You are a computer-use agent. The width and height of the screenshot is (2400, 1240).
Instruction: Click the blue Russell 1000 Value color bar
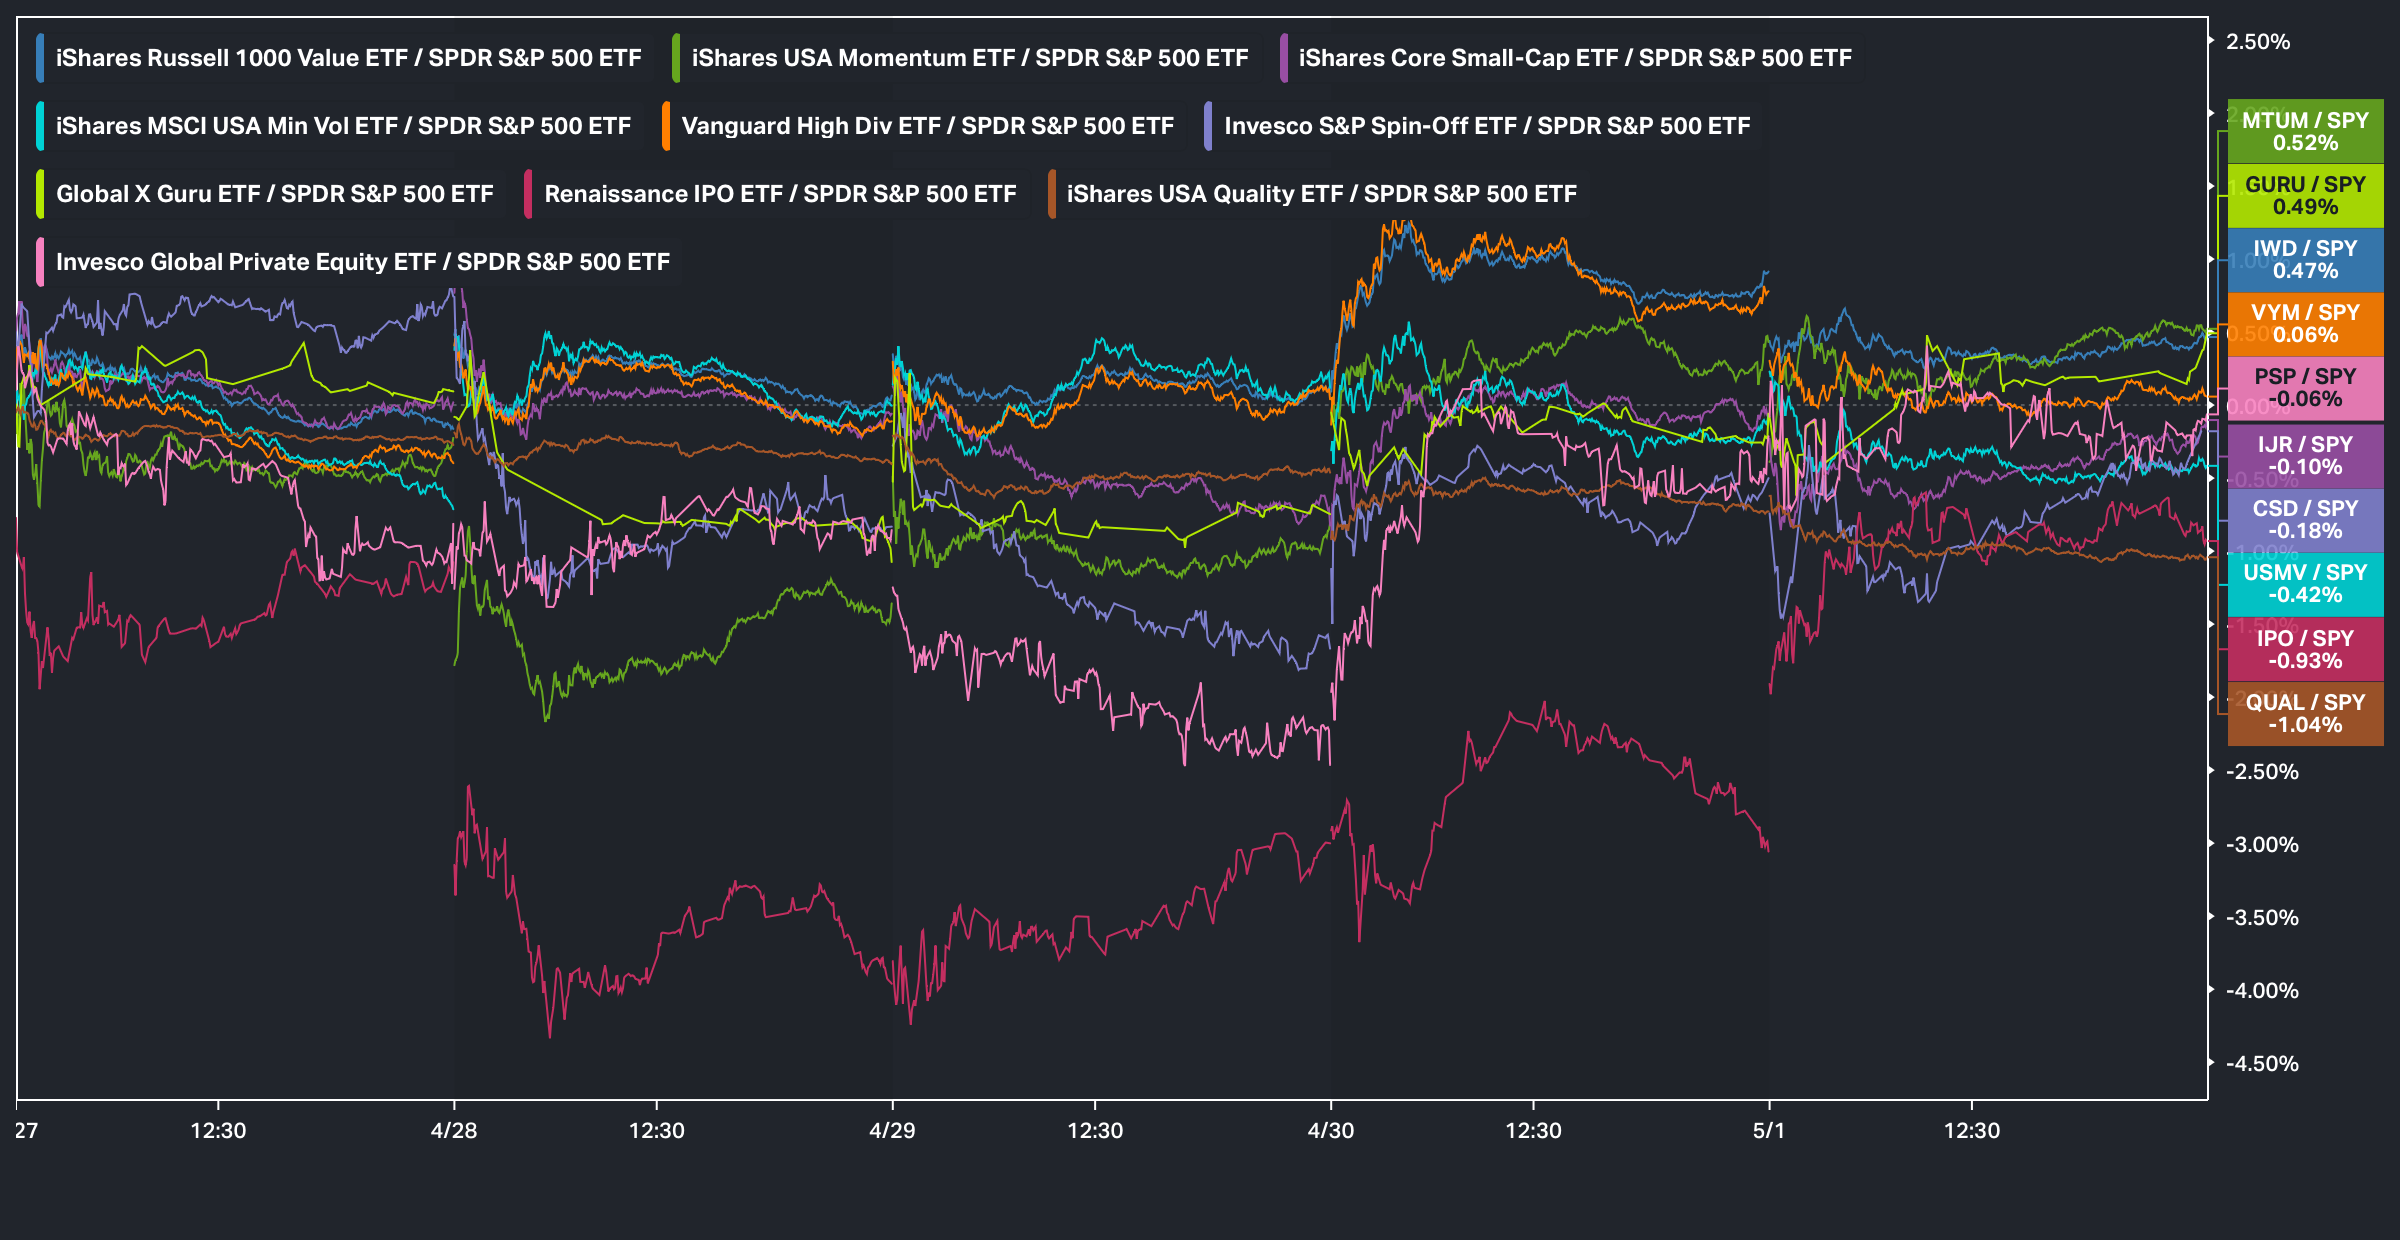(x=40, y=58)
